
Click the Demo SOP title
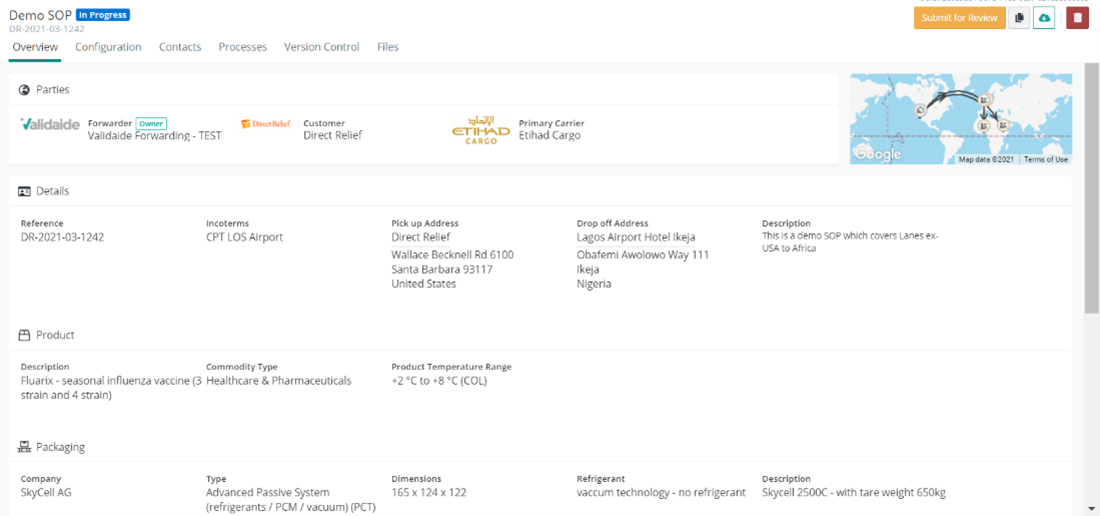(x=41, y=15)
